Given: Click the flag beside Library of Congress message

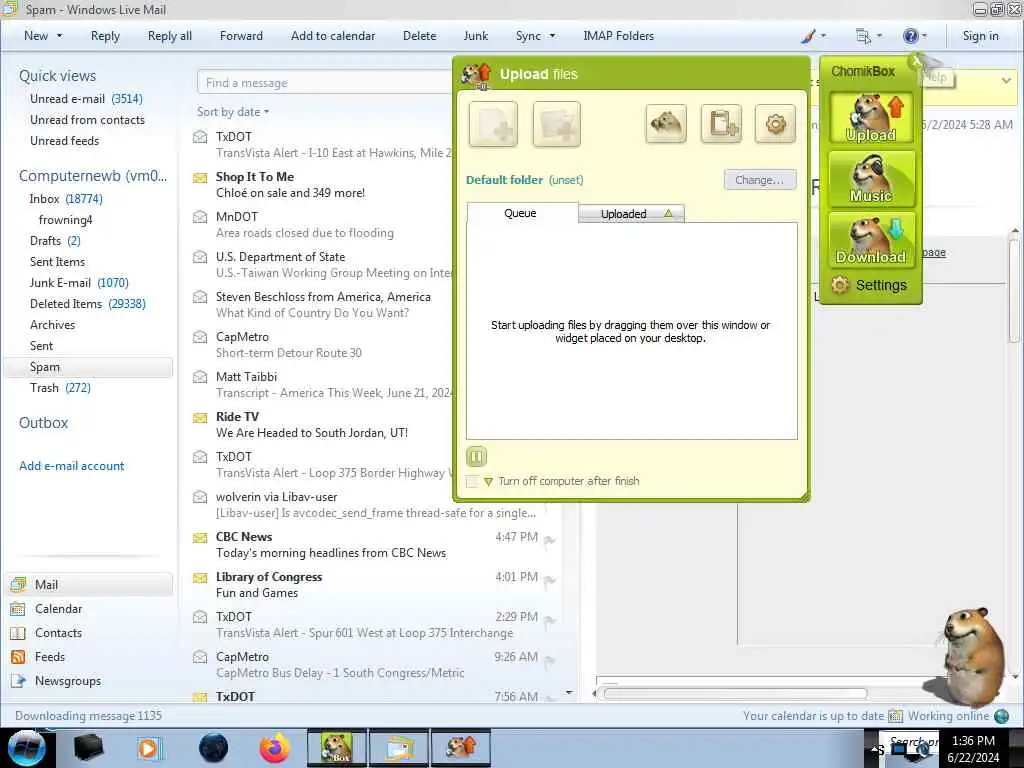Looking at the screenshot, I should point(550,581).
